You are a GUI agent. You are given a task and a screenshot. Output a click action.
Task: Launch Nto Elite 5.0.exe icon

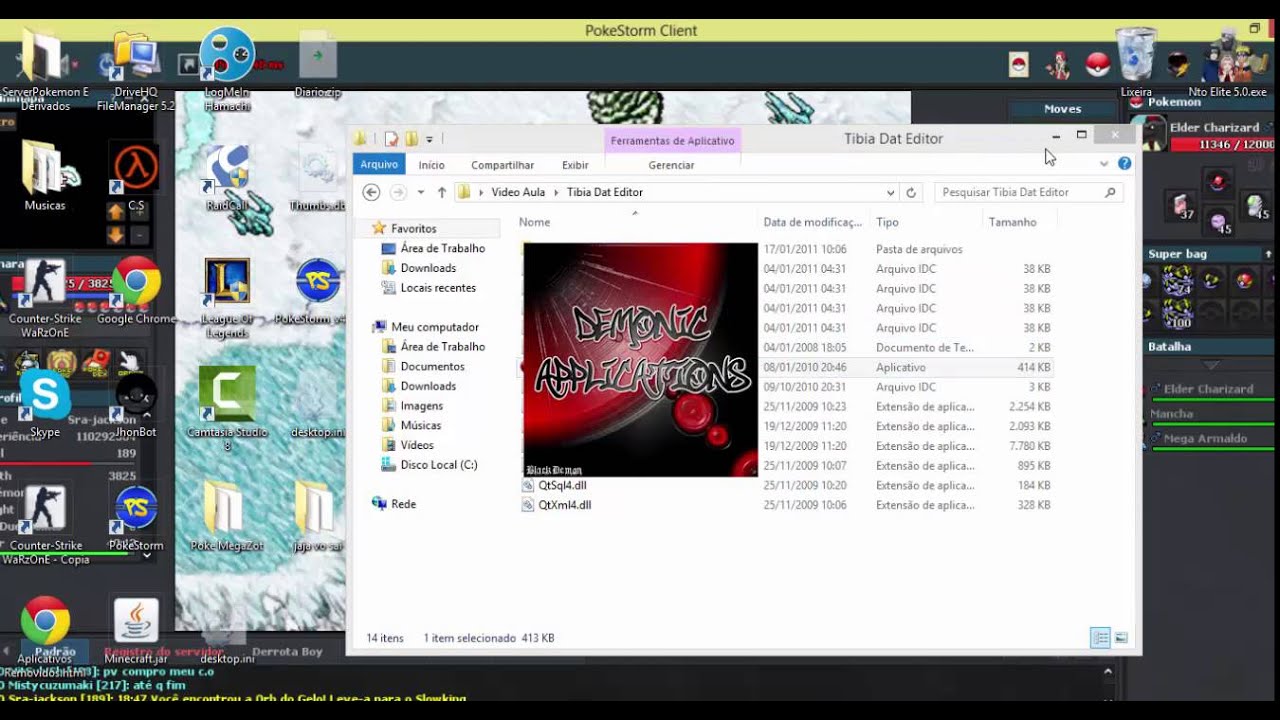1227,62
